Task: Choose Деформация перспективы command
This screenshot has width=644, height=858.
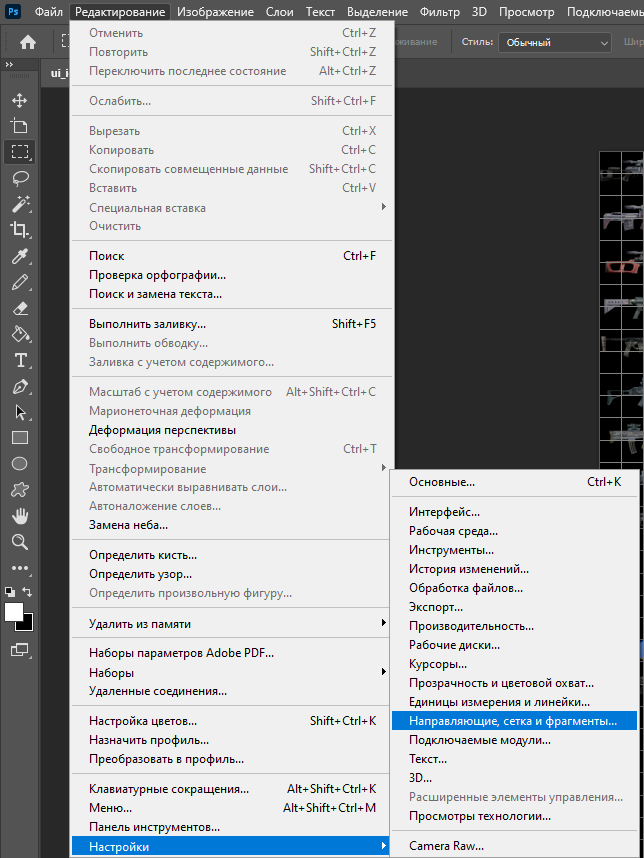Action: click(x=232, y=430)
